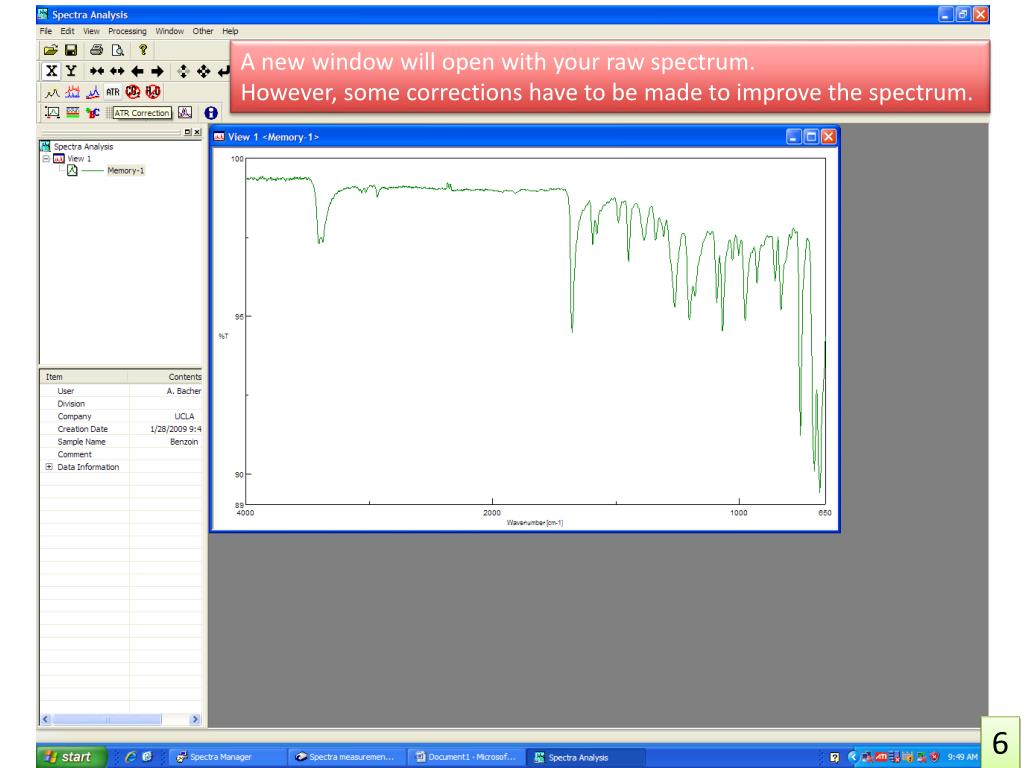Viewport: 1024px width, 768px height.
Task: Open print preview icon
Action: [x=118, y=50]
